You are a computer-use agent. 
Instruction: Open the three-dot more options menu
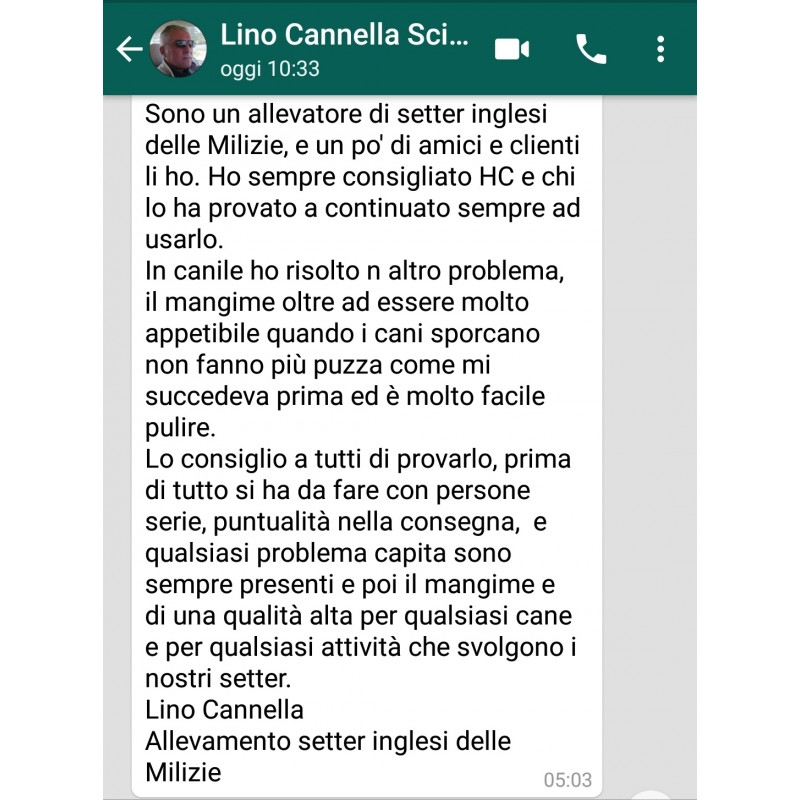tap(660, 49)
